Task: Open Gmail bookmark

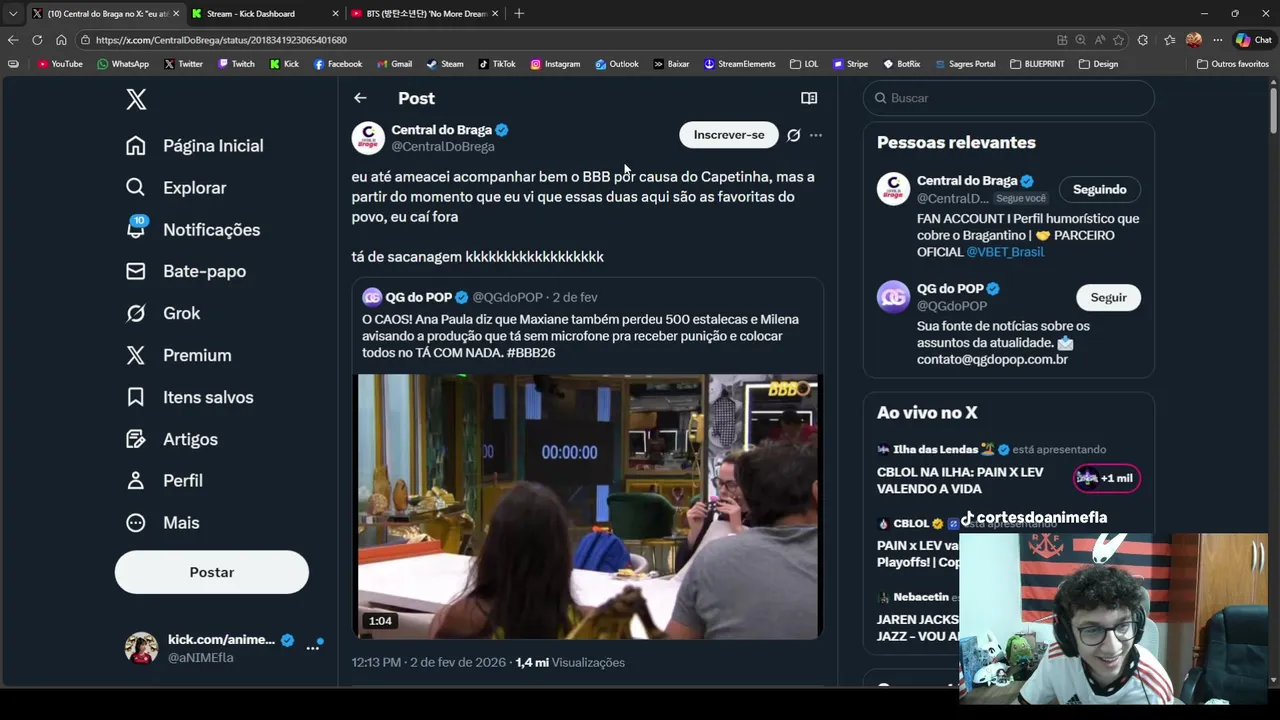Action: tap(394, 64)
